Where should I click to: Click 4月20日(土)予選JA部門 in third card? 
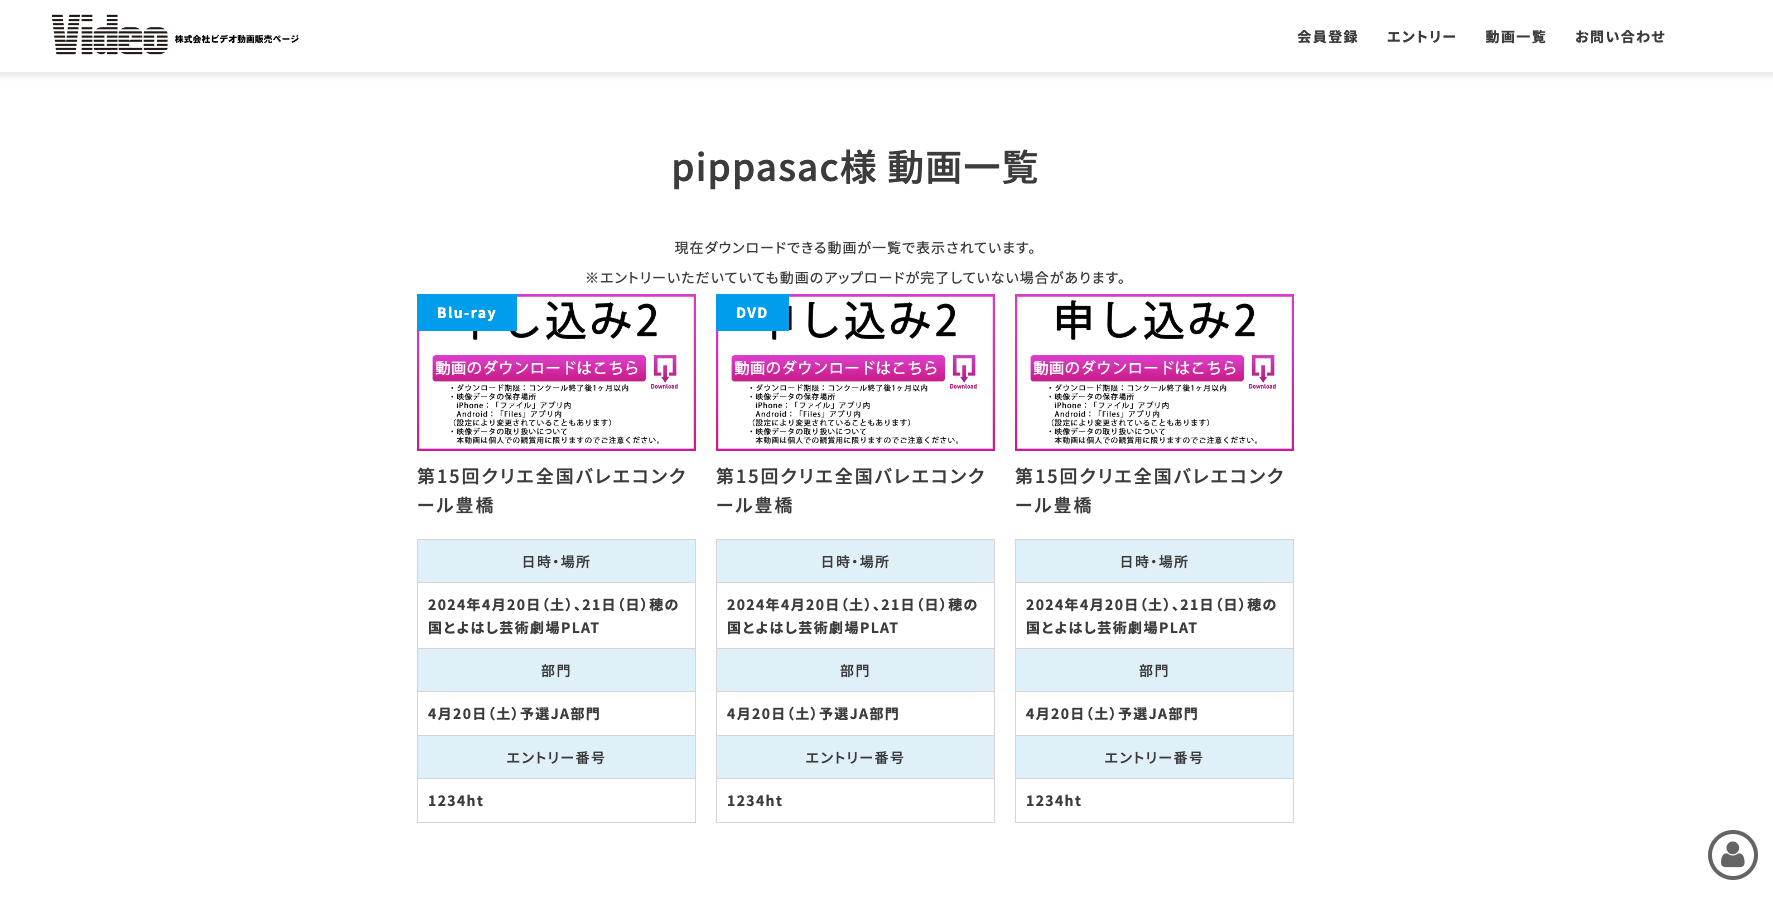pyautogui.click(x=1112, y=714)
